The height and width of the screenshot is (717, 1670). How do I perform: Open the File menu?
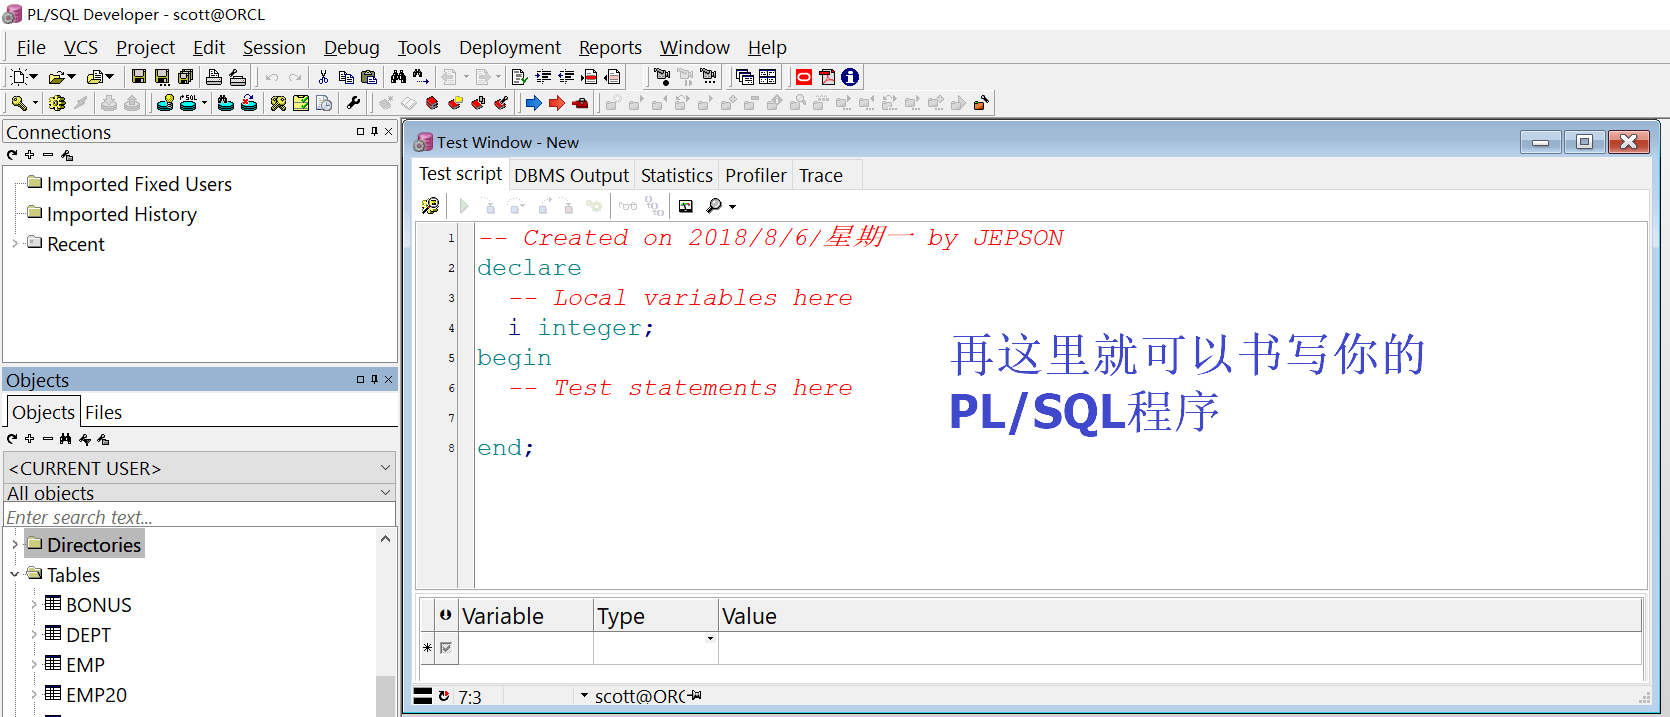click(31, 47)
